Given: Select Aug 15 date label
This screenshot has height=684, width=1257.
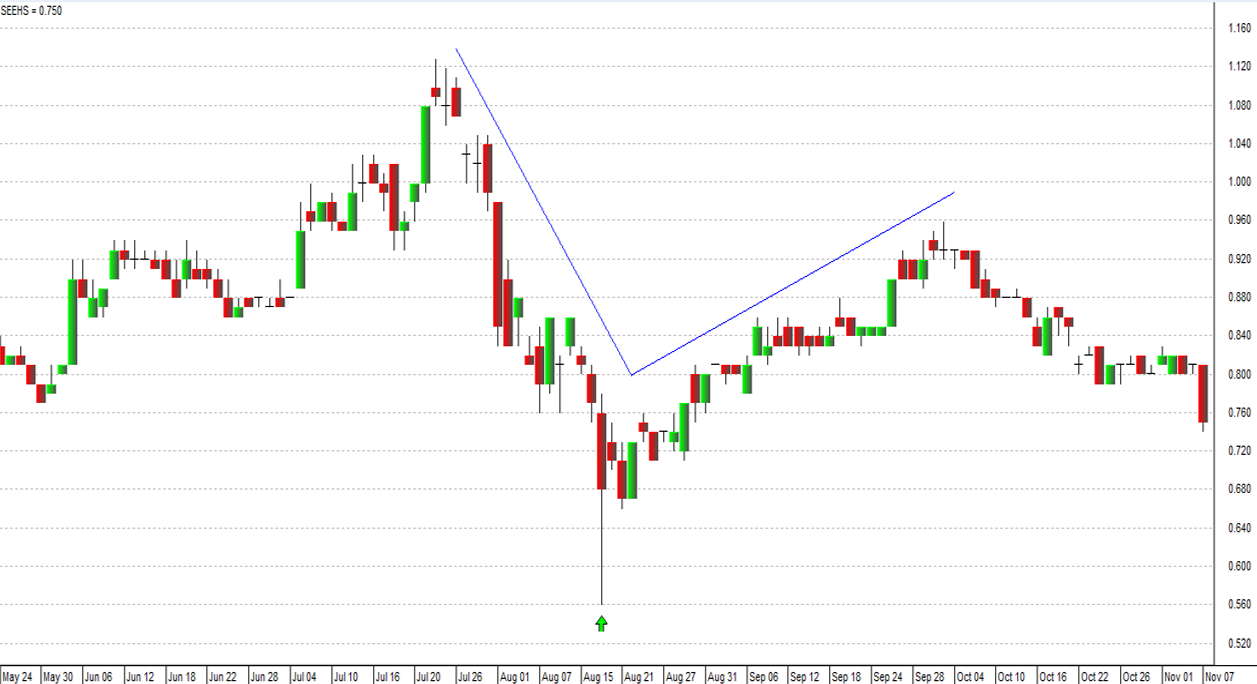Looking at the screenshot, I should pyautogui.click(x=598, y=677).
